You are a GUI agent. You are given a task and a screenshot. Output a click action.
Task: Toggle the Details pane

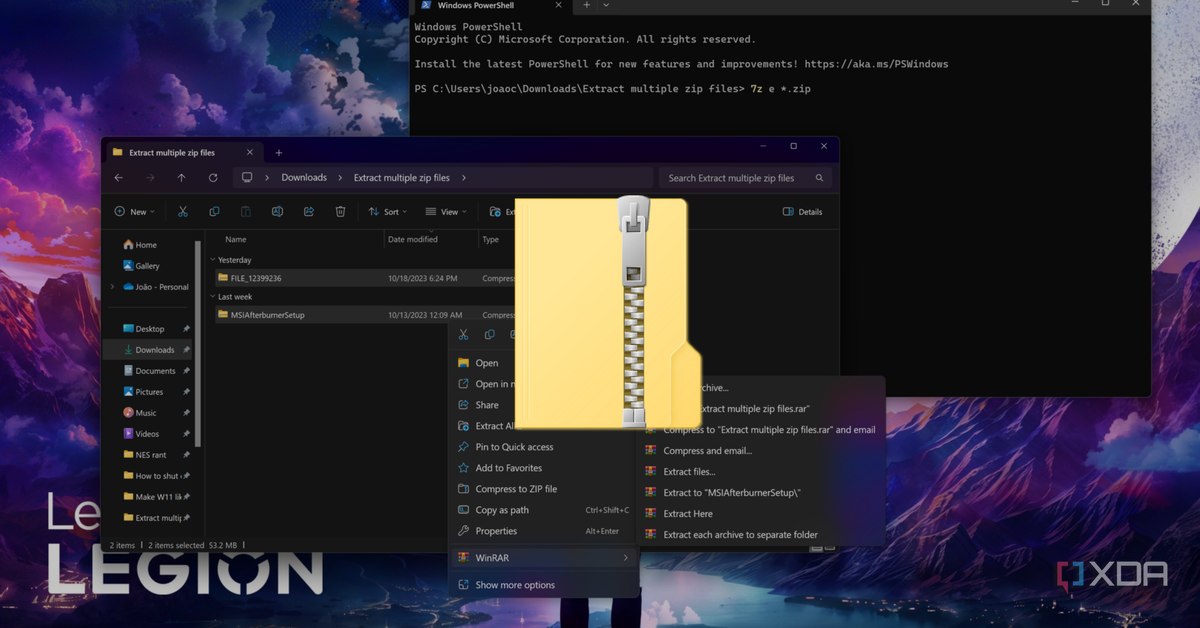(802, 212)
